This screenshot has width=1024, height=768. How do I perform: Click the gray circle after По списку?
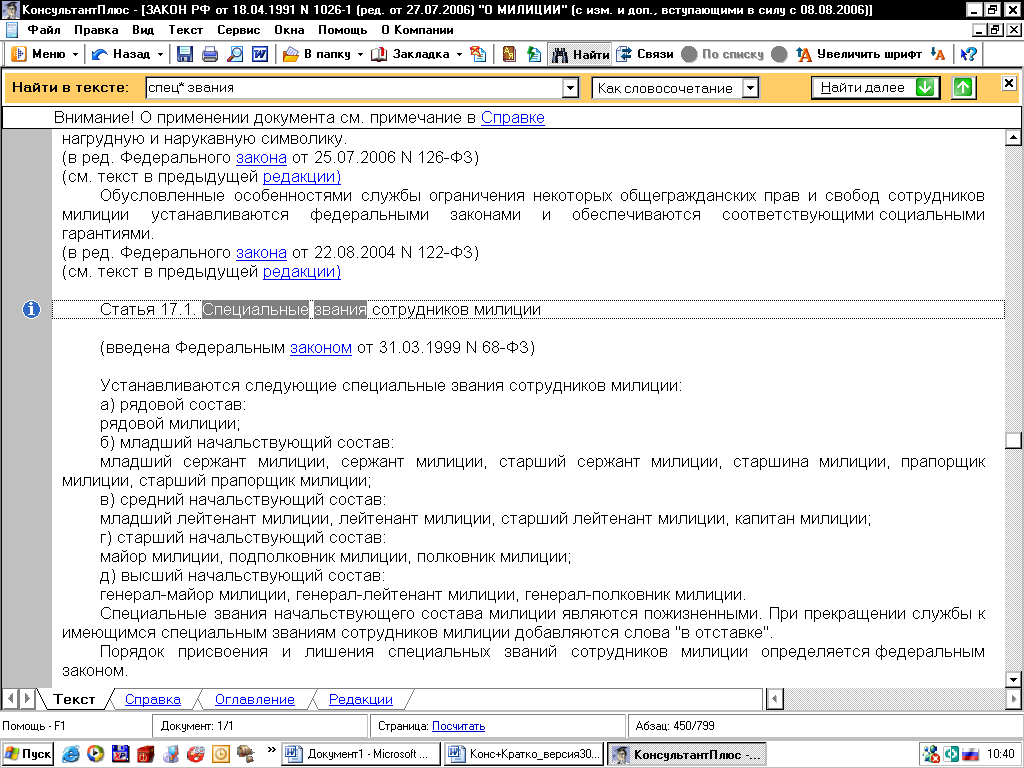click(x=779, y=54)
